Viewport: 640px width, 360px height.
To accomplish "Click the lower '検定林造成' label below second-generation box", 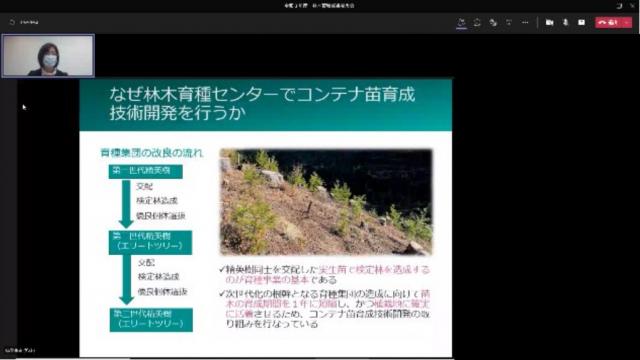I will click(158, 277).
